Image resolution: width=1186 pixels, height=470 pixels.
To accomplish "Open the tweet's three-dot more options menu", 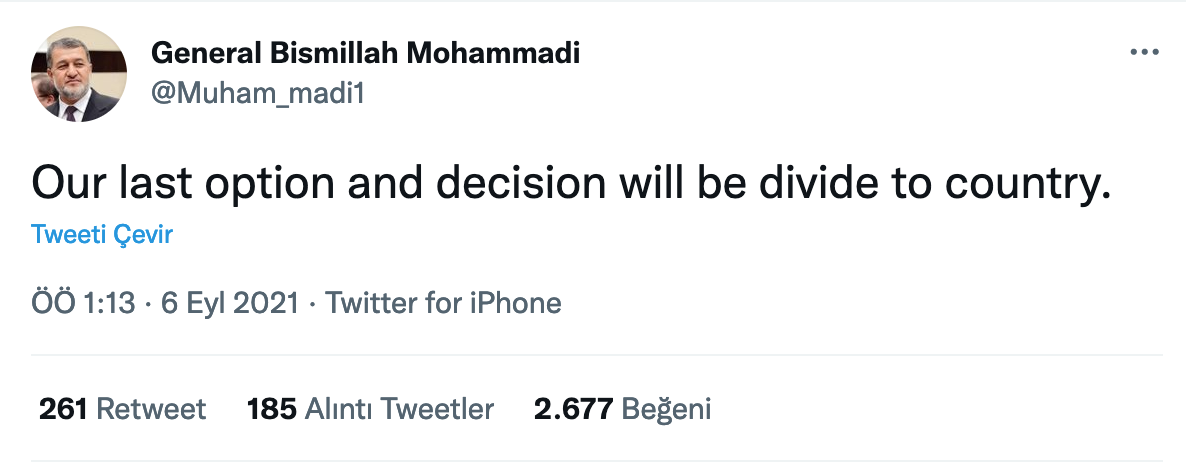I will click(x=1143, y=53).
